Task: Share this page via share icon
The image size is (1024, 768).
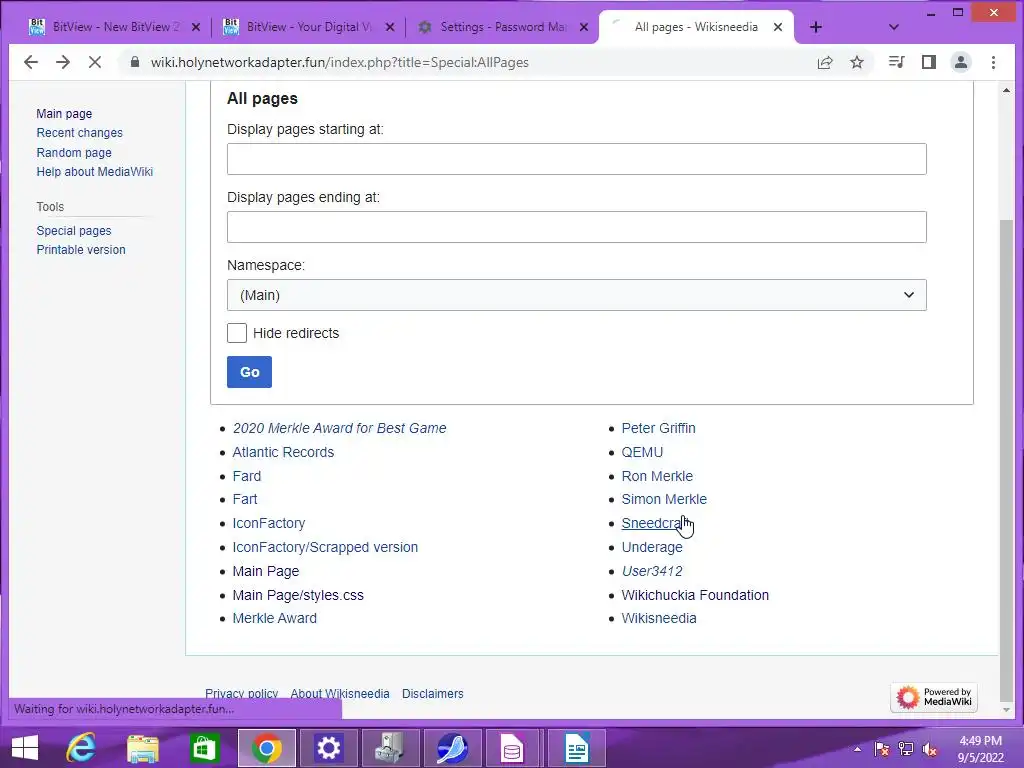Action: click(825, 63)
